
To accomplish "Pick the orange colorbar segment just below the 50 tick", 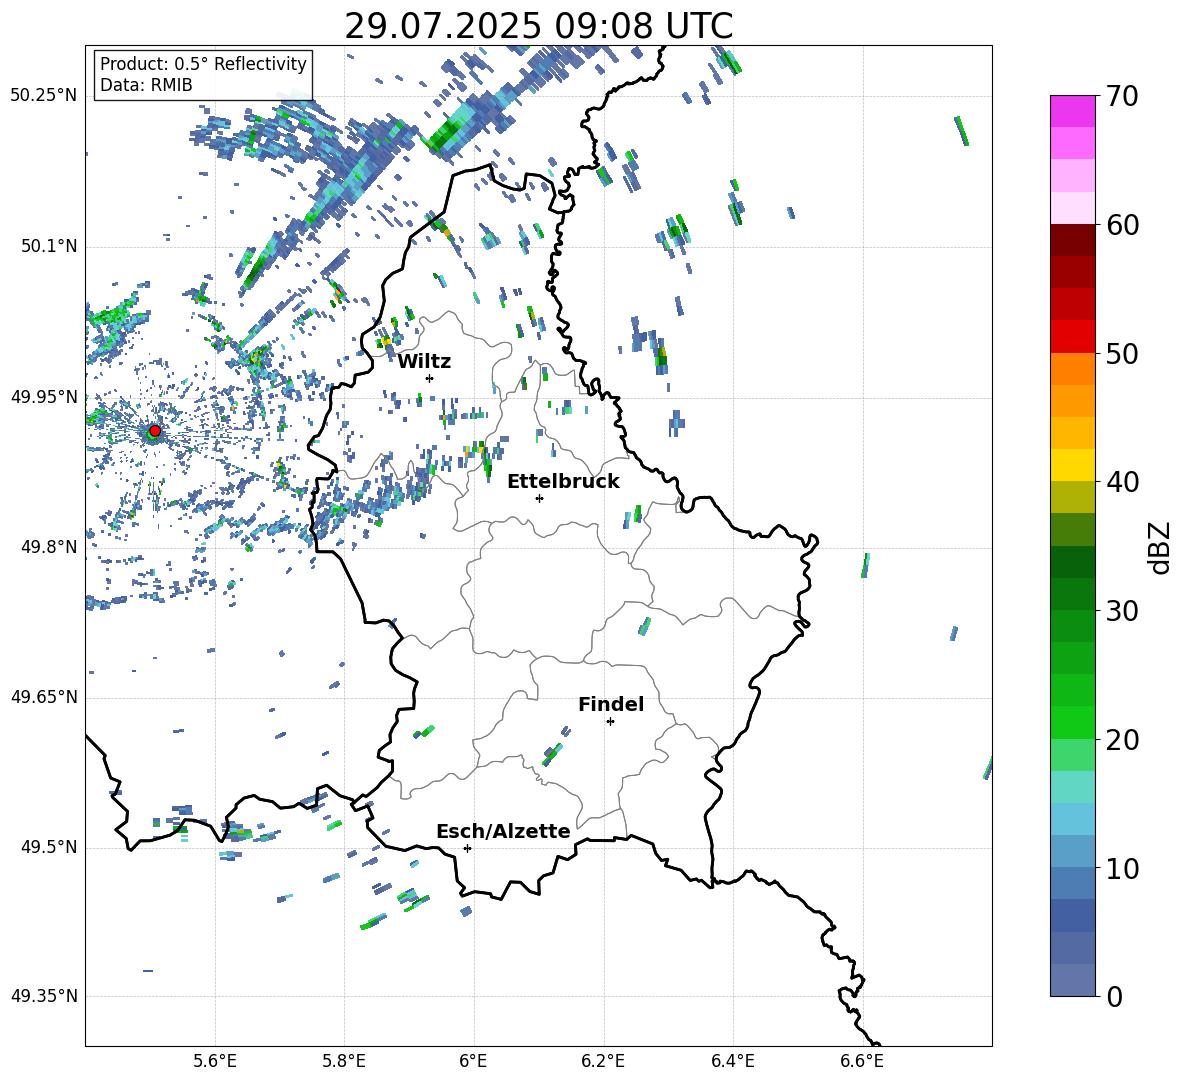I will (1072, 369).
